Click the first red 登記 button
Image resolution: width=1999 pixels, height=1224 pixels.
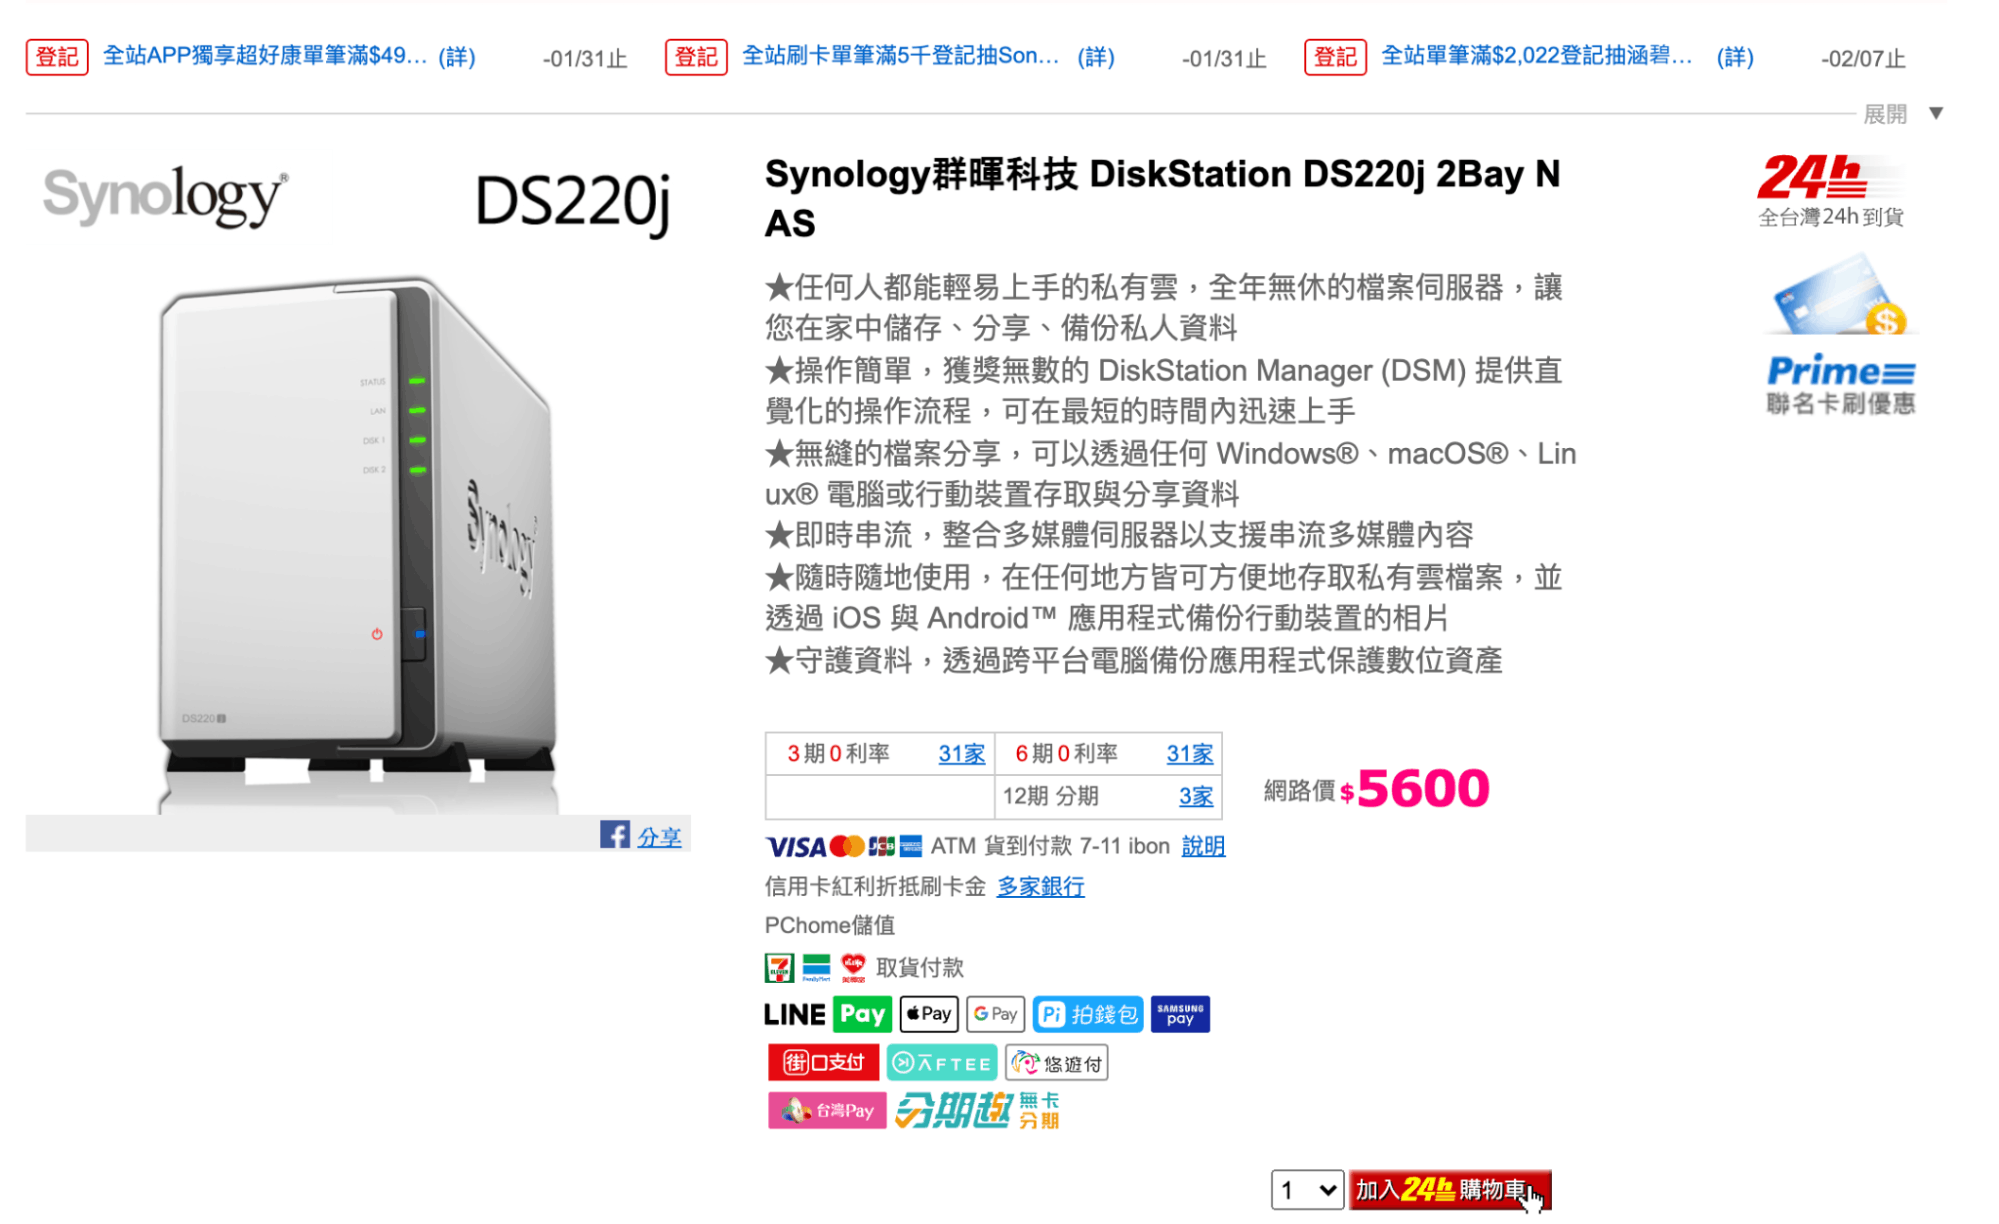click(x=57, y=57)
